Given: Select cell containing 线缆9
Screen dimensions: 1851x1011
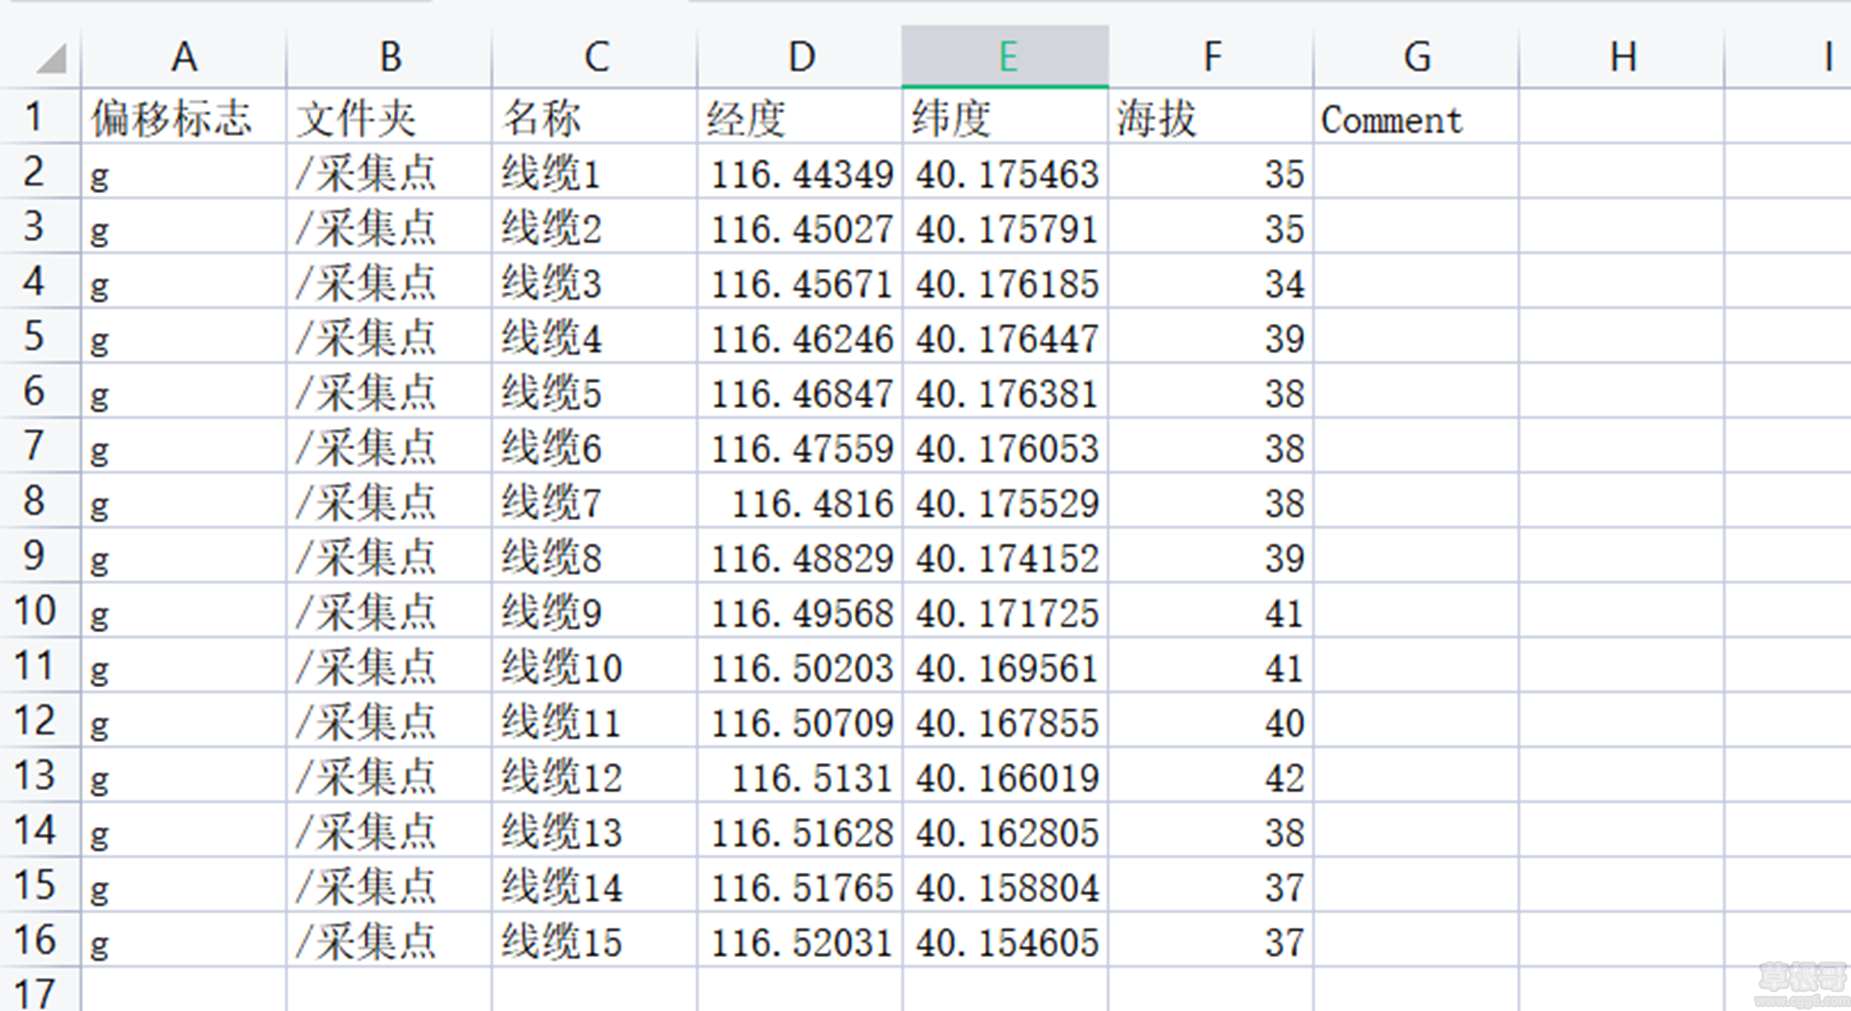Looking at the screenshot, I should pyautogui.click(x=595, y=610).
